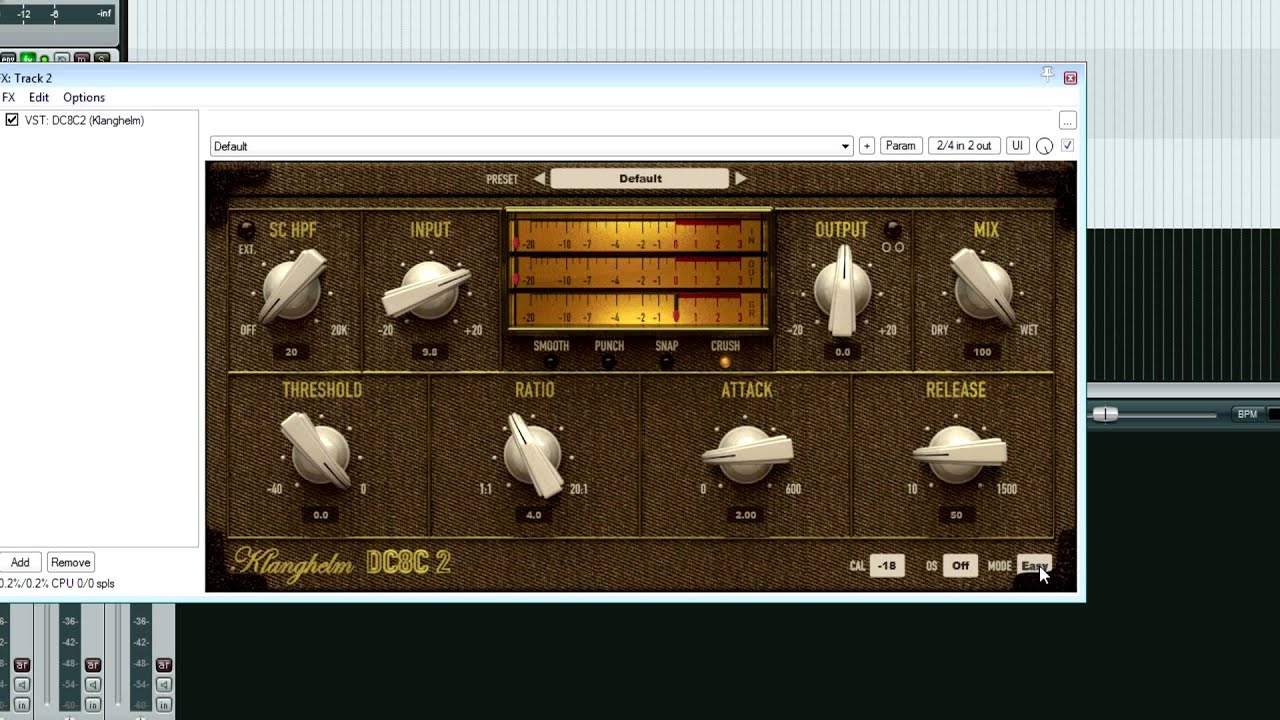
Task: Click the ... options button
Action: [1068, 121]
